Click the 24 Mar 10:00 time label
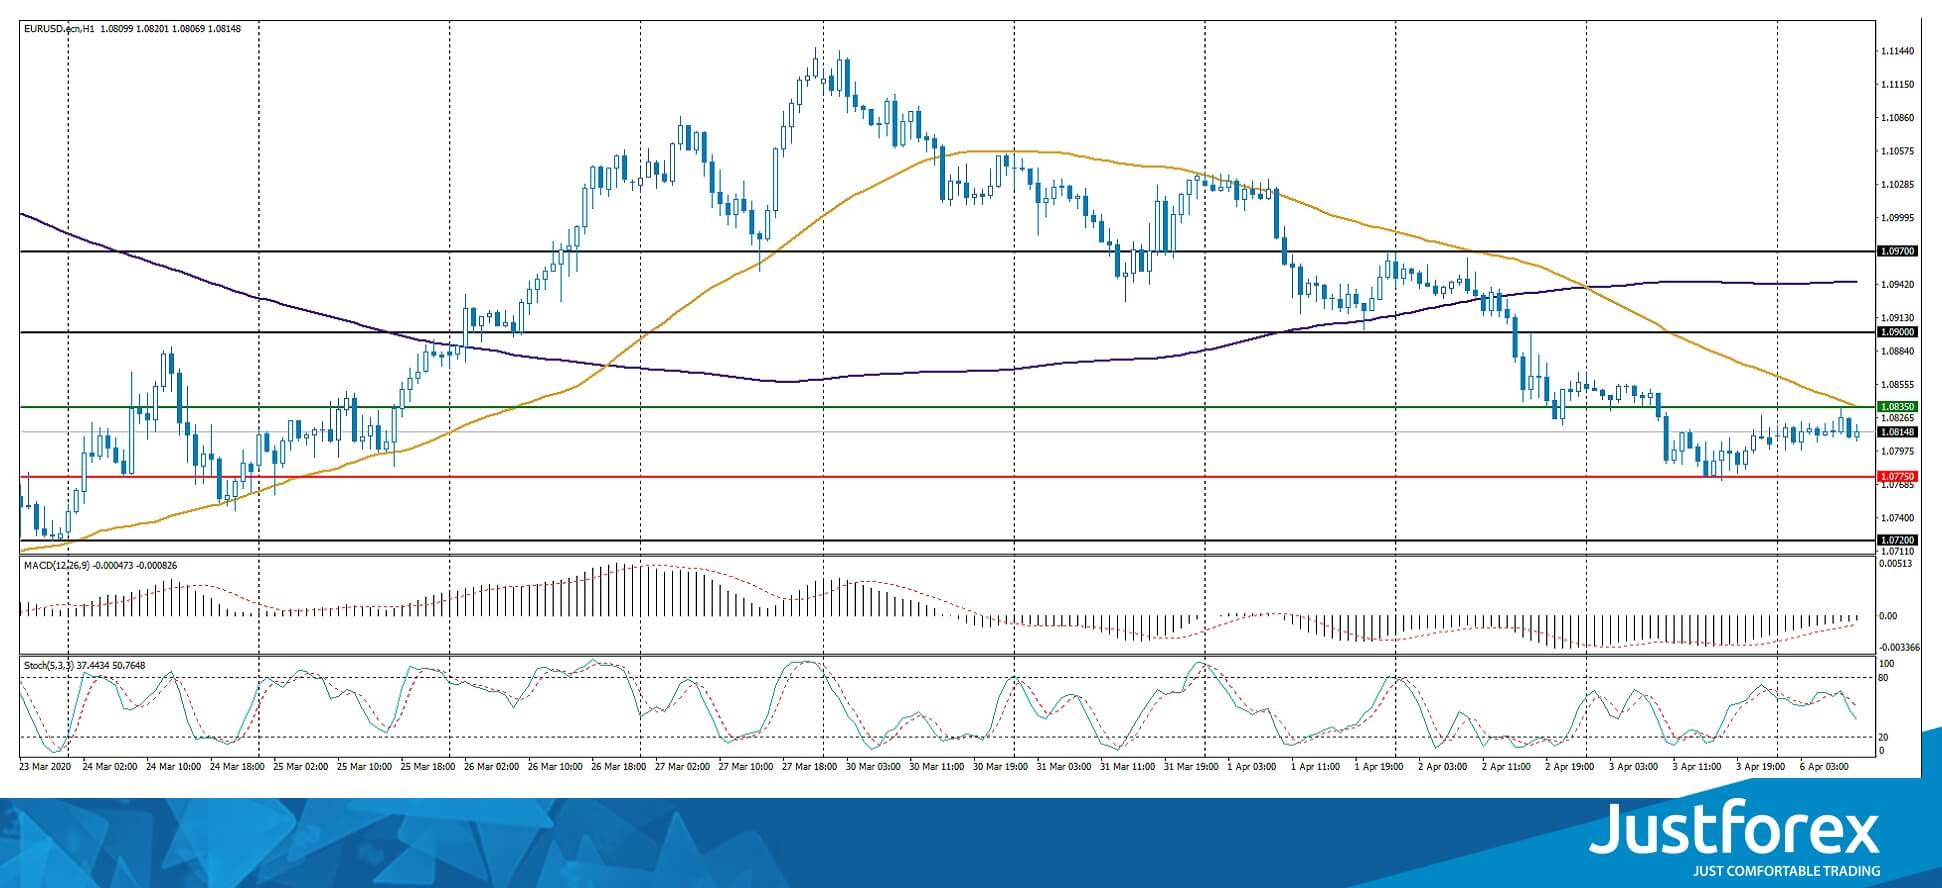This screenshot has height=888, width=1942. tap(174, 767)
